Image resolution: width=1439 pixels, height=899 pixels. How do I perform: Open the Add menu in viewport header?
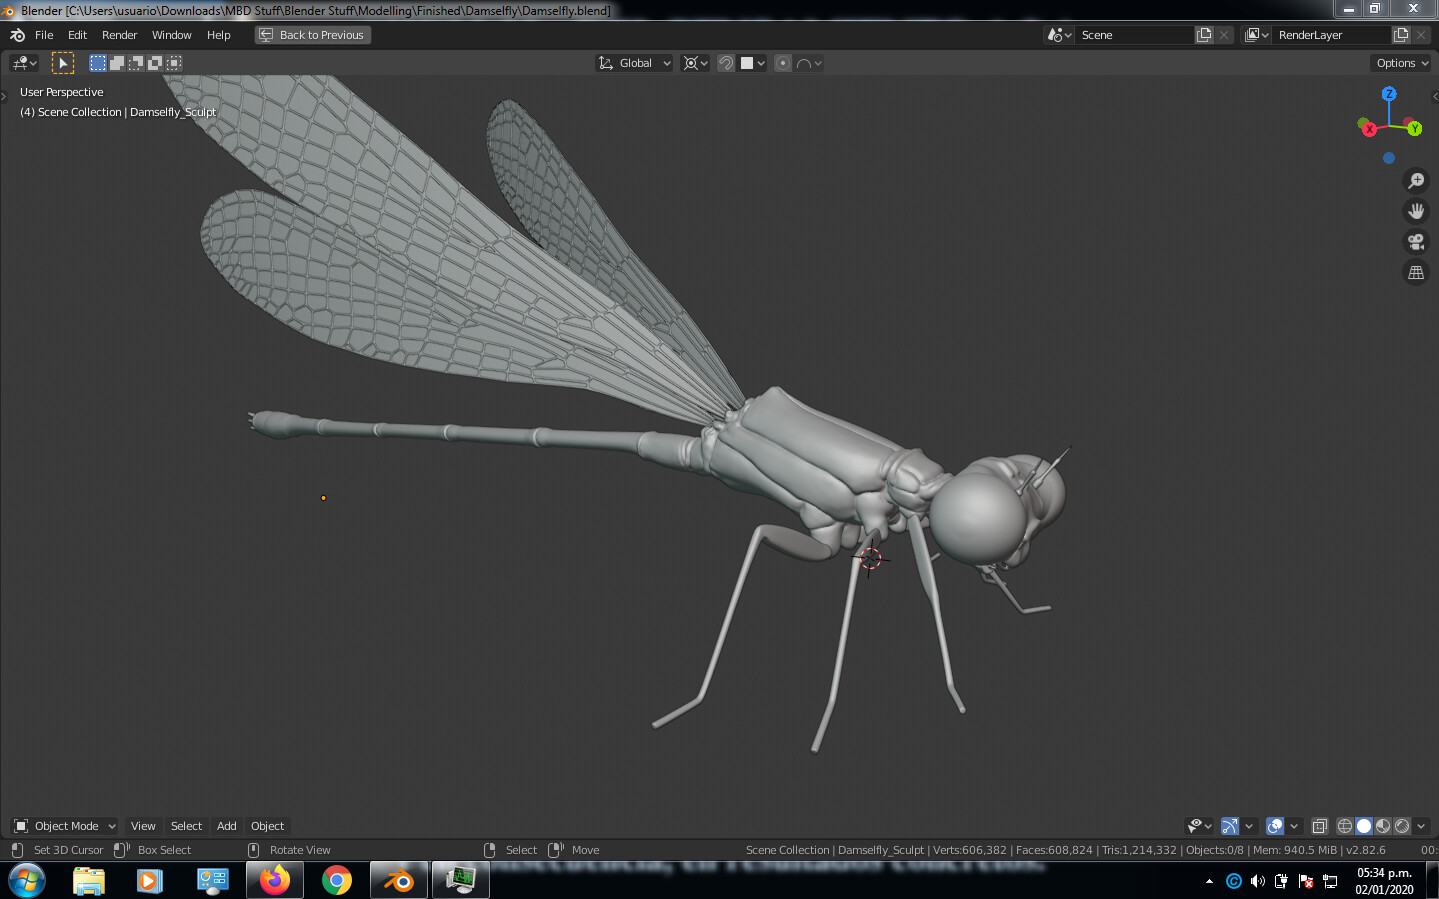tap(226, 826)
